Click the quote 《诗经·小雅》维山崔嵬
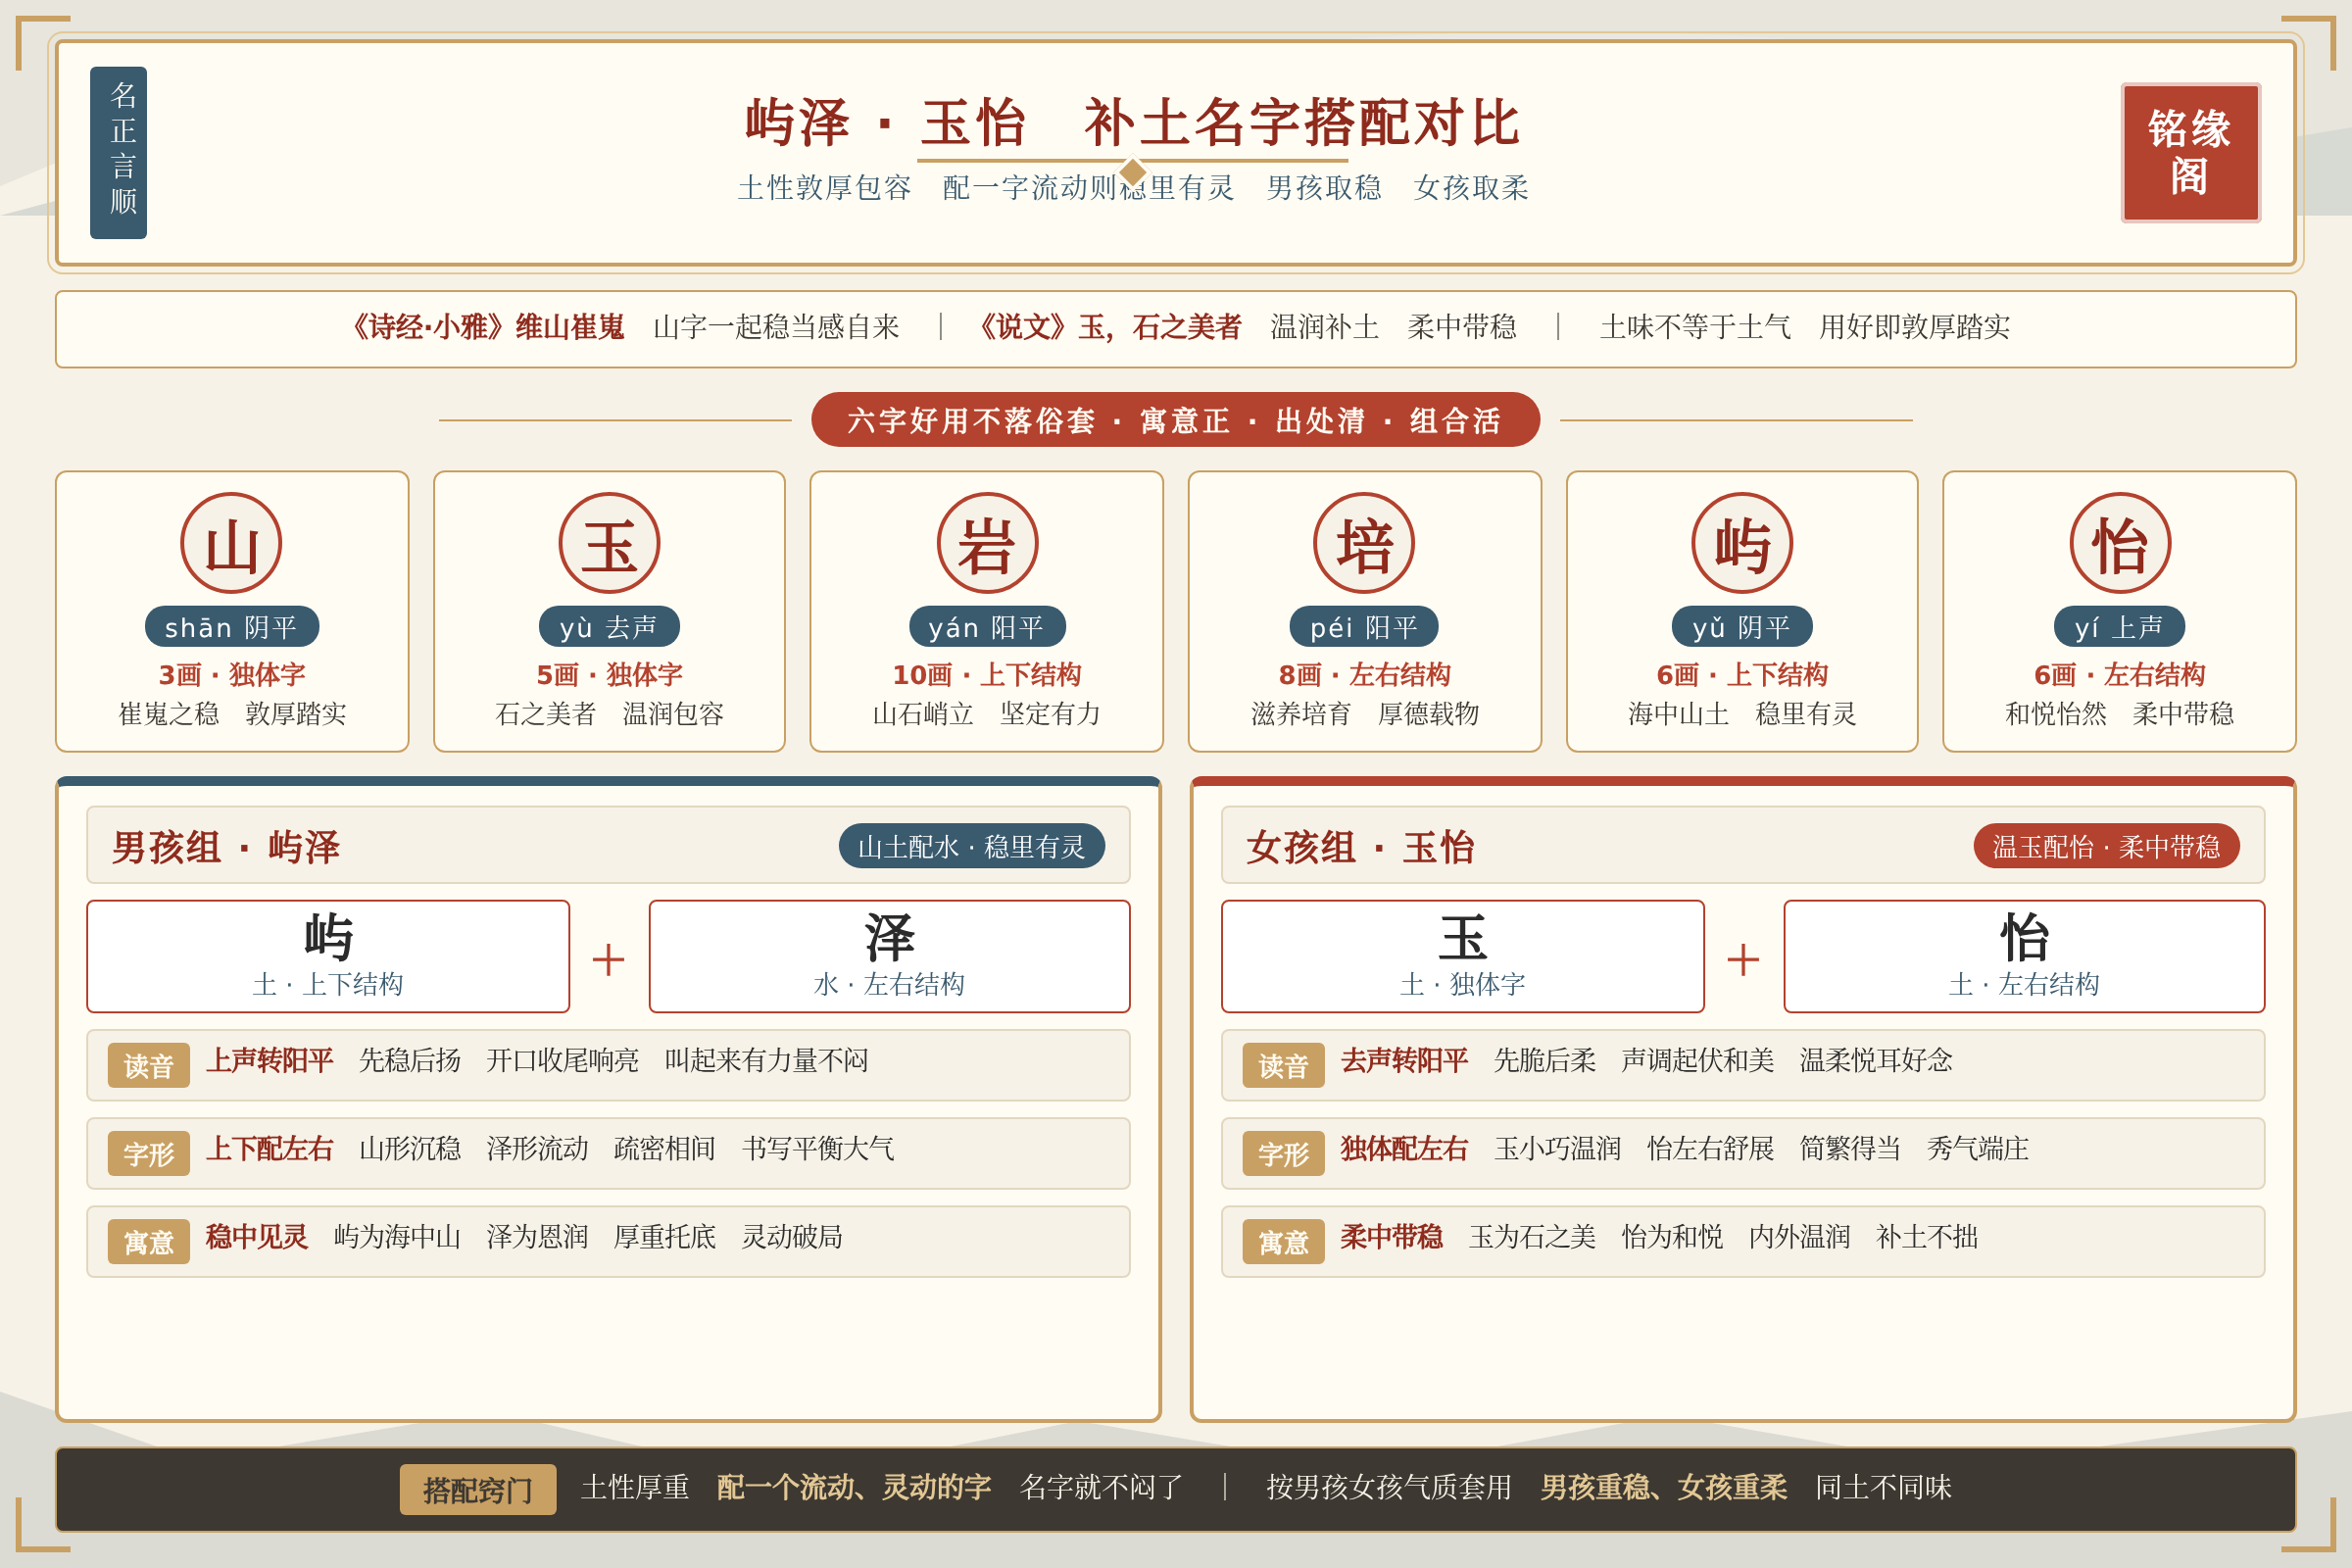Screen dimensions: 2352x1568 484,327
